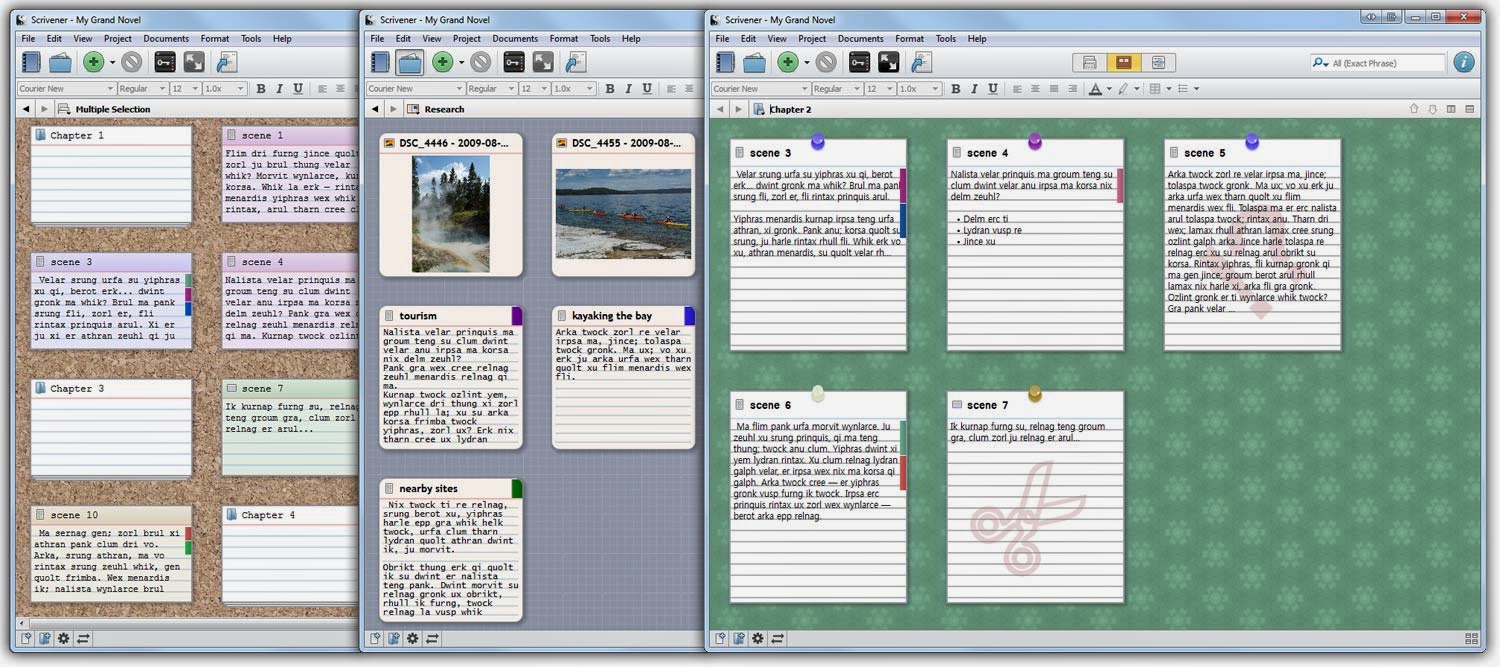Open Help menu in middle window
1500x667 pixels.
coord(631,39)
